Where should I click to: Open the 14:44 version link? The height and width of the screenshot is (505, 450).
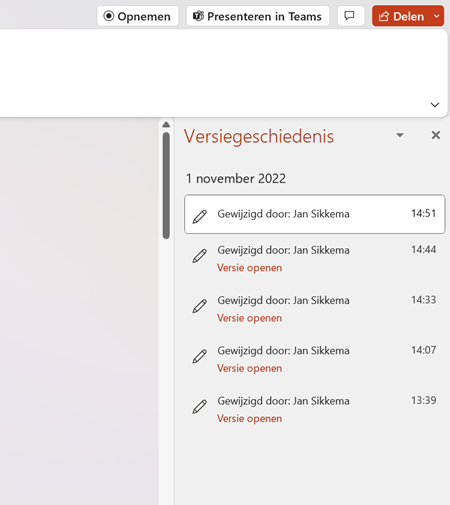[x=249, y=268]
